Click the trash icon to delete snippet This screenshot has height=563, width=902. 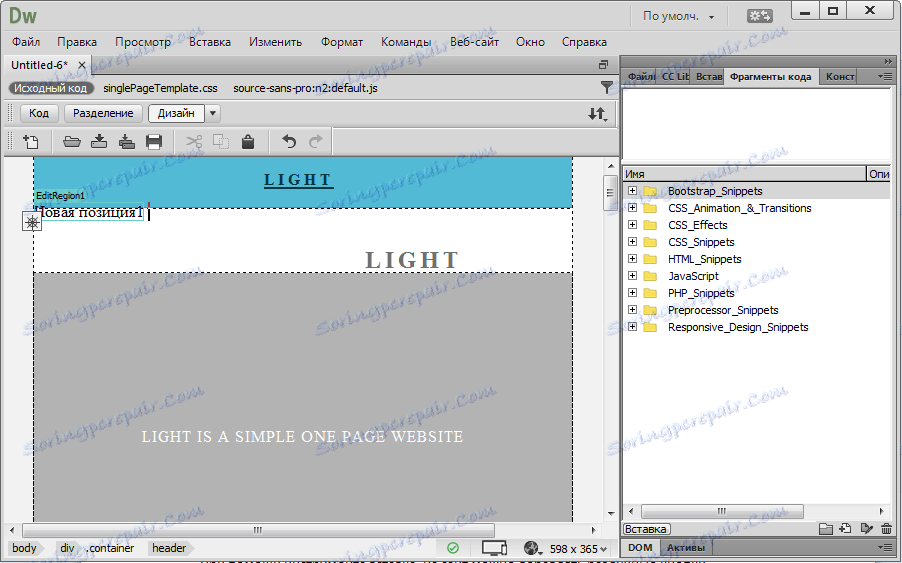[x=886, y=528]
